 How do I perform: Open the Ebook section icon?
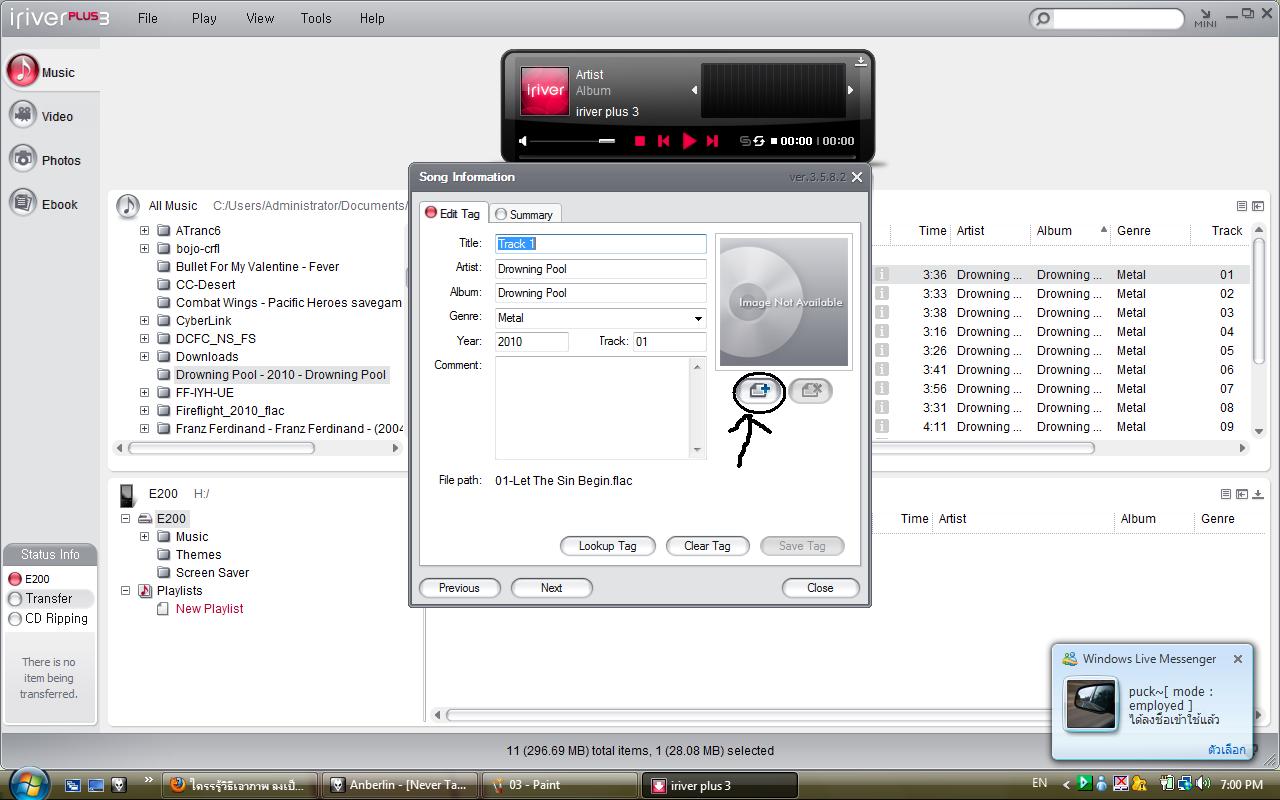[x=23, y=203]
